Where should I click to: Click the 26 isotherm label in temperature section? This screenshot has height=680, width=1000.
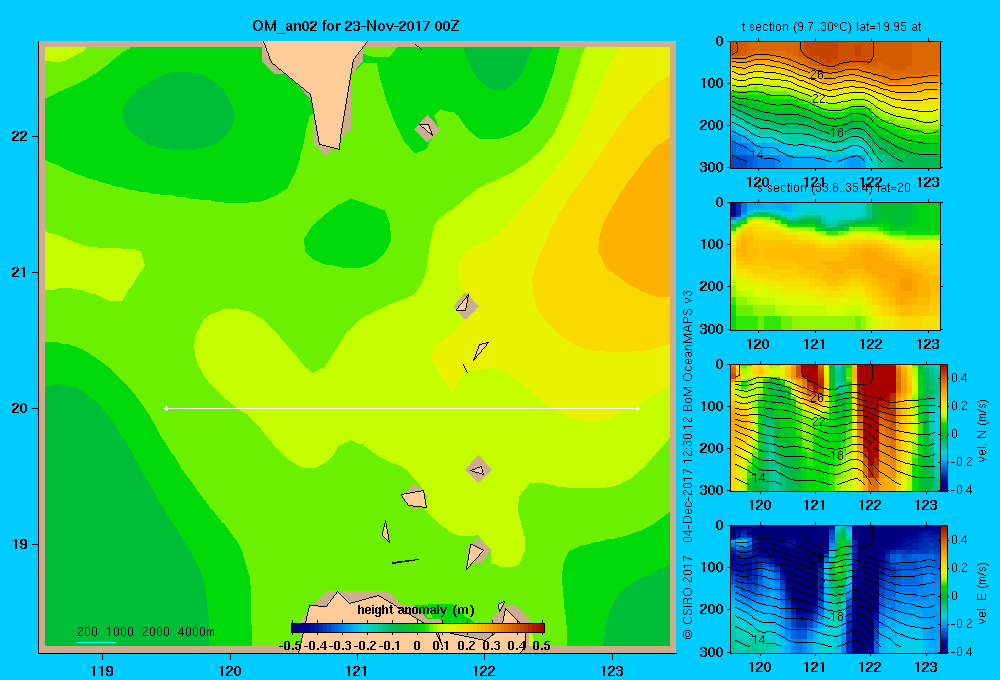(817, 75)
